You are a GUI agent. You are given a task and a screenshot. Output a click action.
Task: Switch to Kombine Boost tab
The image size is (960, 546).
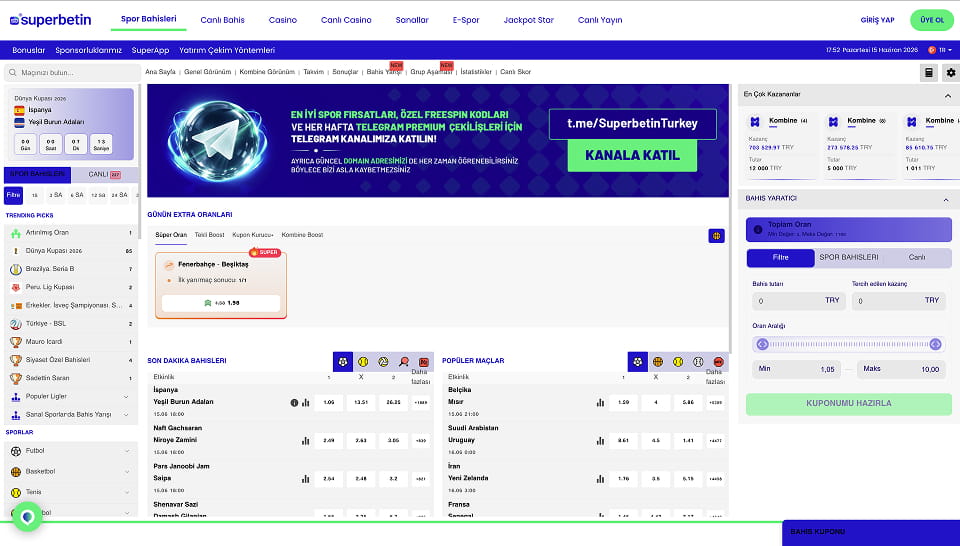tap(302, 235)
